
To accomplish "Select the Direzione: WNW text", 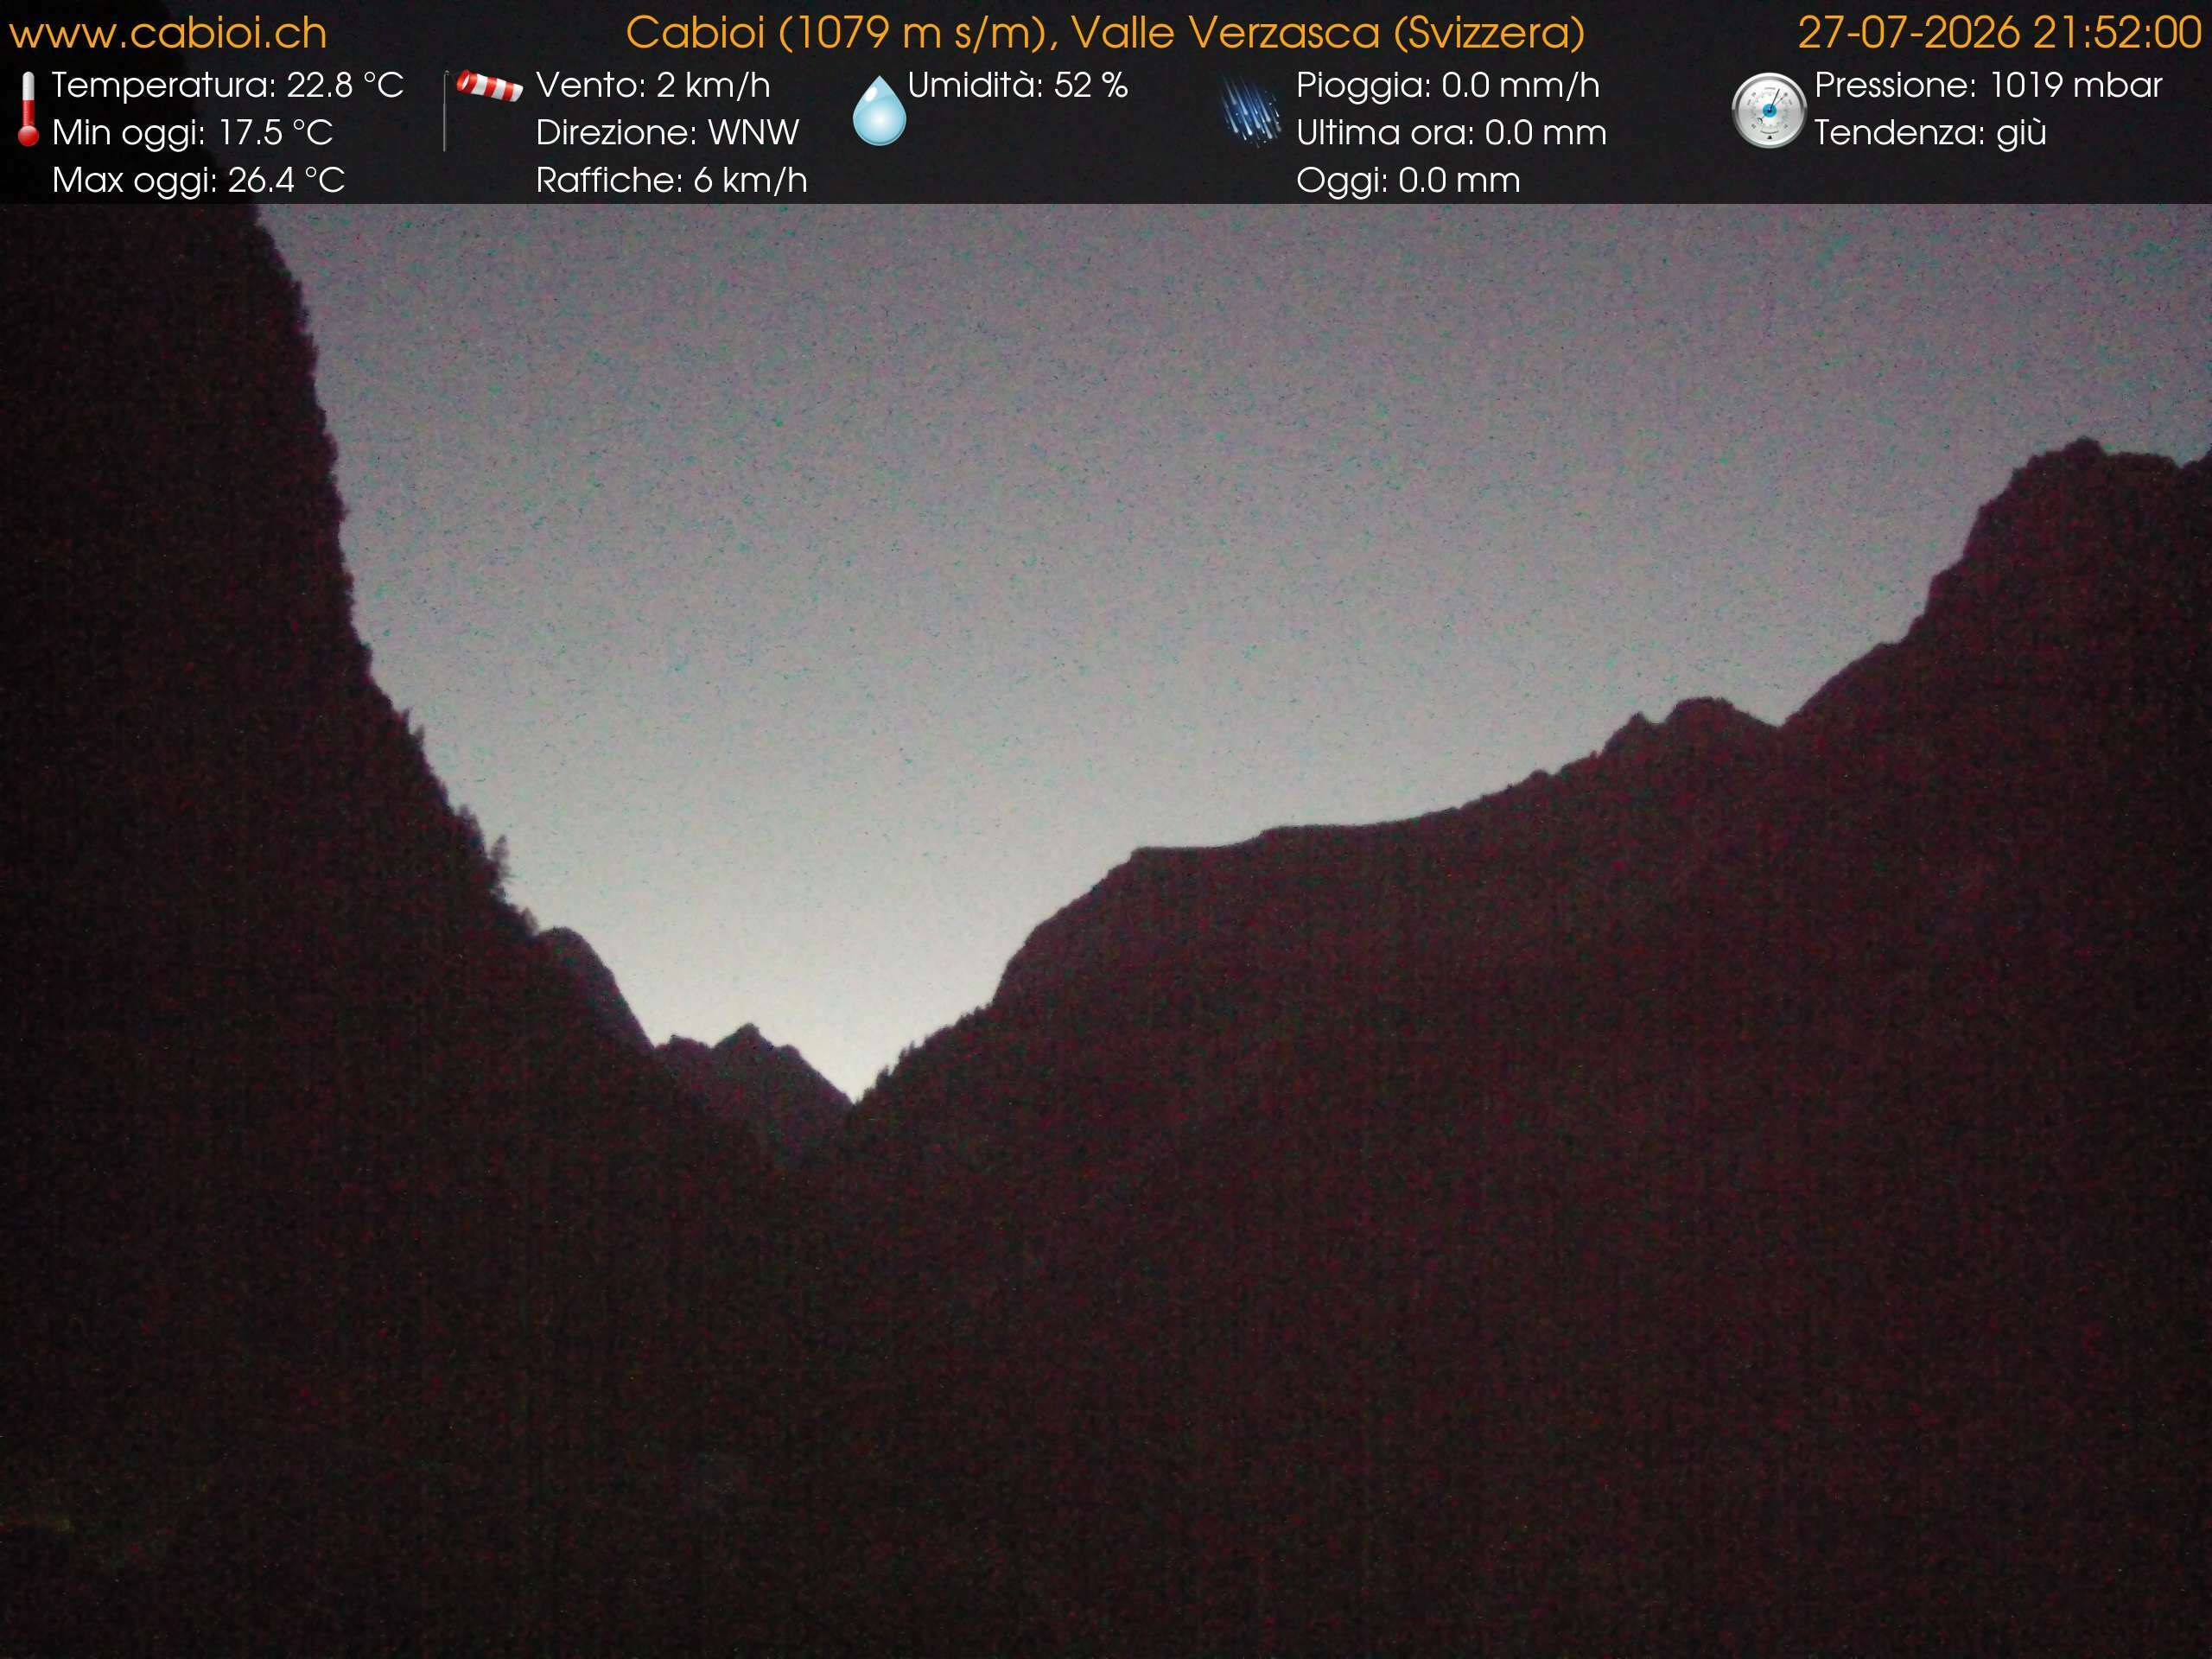I will pyautogui.click(x=667, y=133).
